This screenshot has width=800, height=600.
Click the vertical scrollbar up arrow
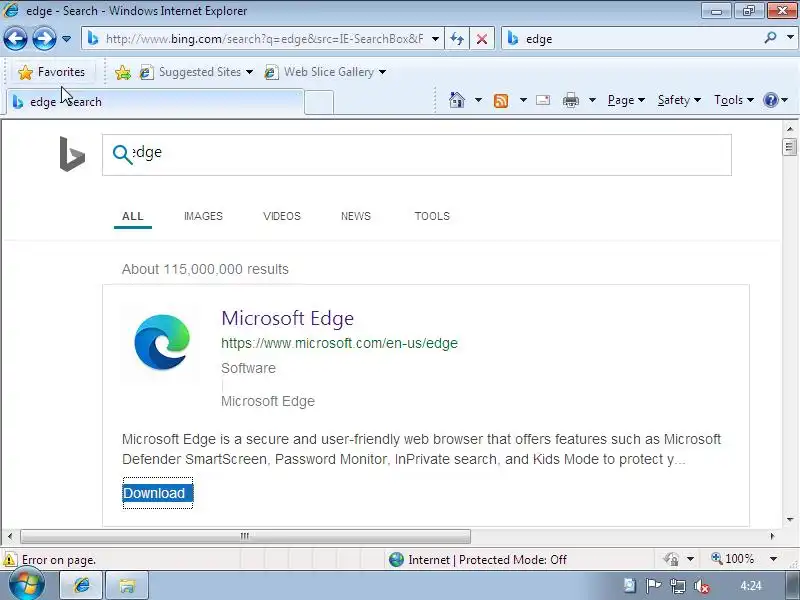point(790,129)
